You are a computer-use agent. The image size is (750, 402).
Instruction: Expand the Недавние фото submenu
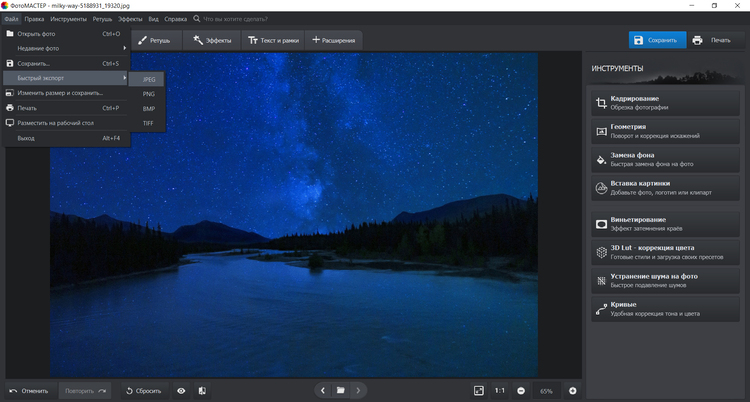click(x=66, y=48)
